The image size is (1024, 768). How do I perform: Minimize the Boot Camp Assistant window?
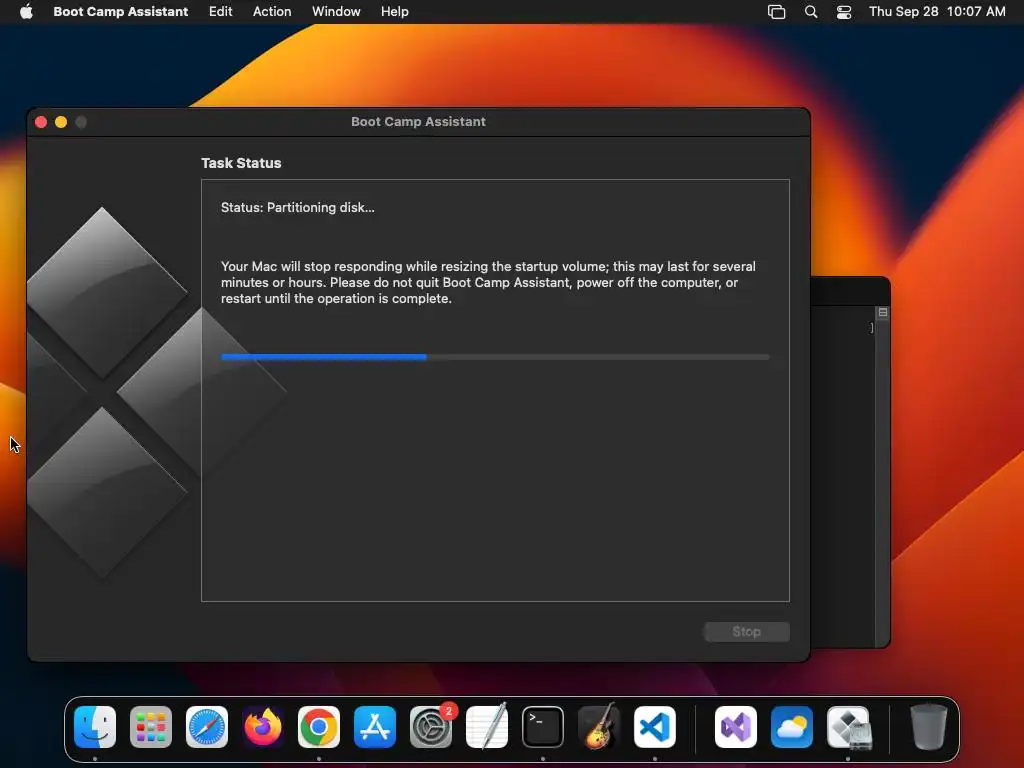coord(61,122)
